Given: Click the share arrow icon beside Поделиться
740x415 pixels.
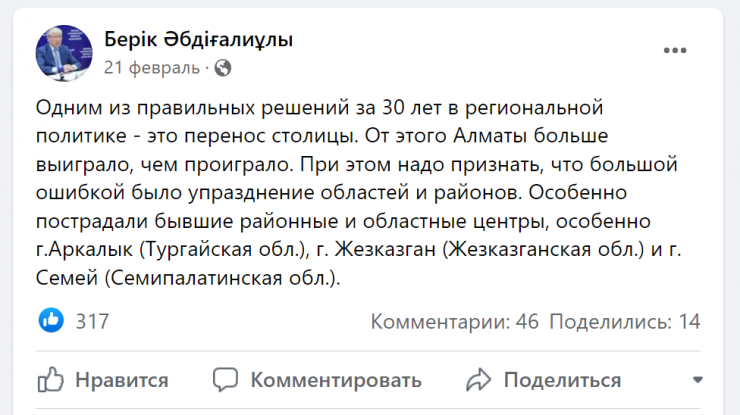Looking at the screenshot, I should (x=479, y=380).
